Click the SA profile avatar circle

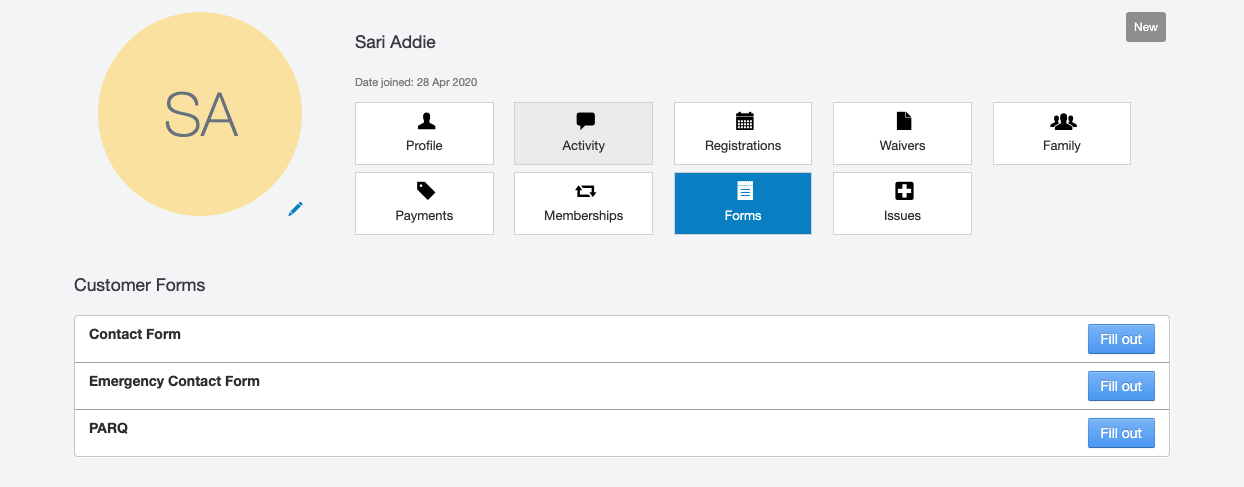point(200,114)
